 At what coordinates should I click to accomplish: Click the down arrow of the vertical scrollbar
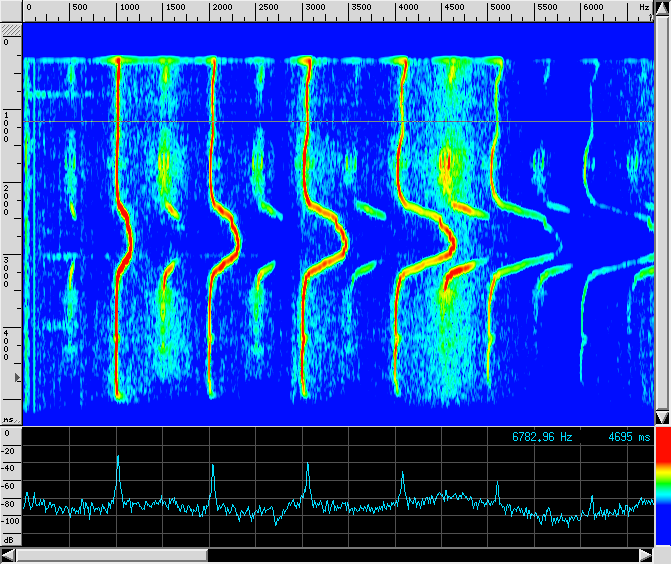coord(661,416)
